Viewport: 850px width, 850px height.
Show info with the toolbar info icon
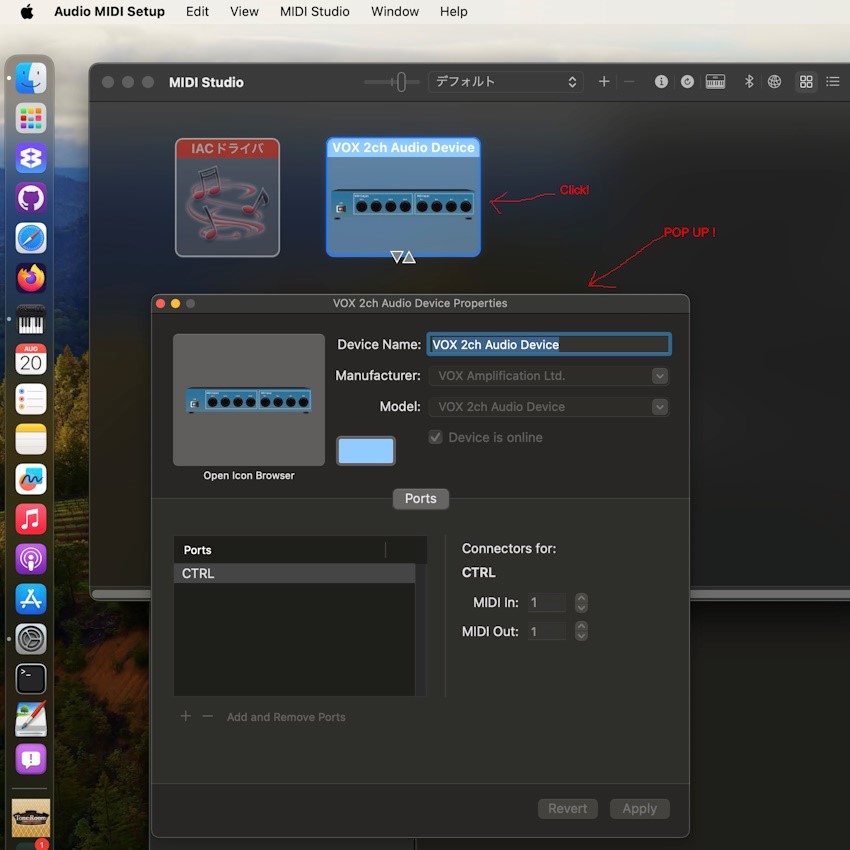[661, 82]
